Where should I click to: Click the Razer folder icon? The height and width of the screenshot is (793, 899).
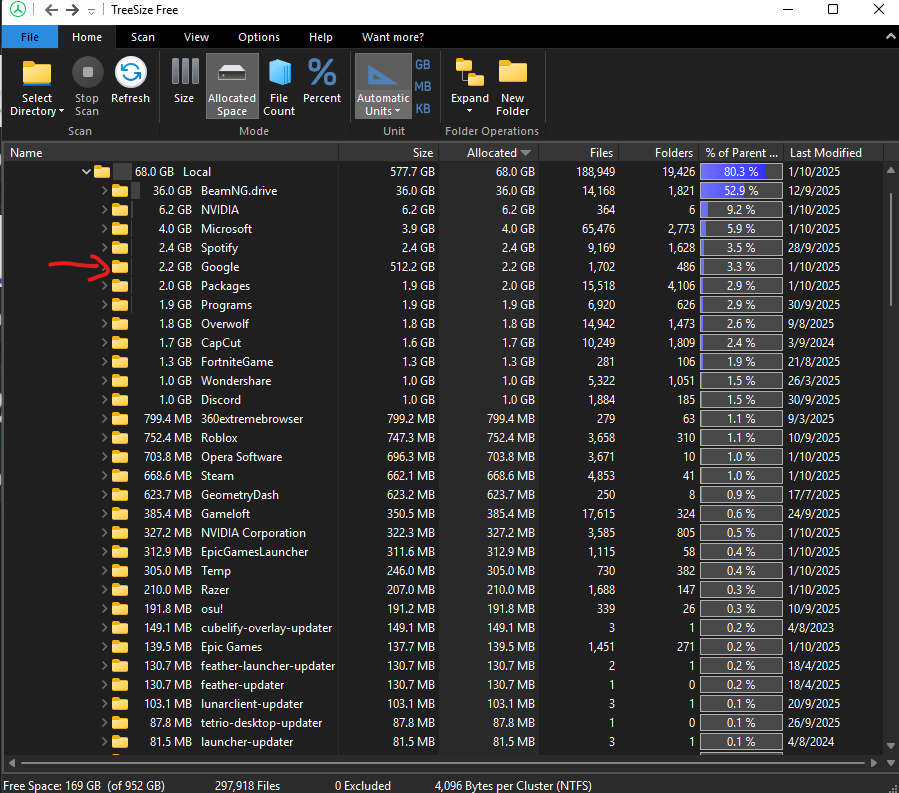120,589
